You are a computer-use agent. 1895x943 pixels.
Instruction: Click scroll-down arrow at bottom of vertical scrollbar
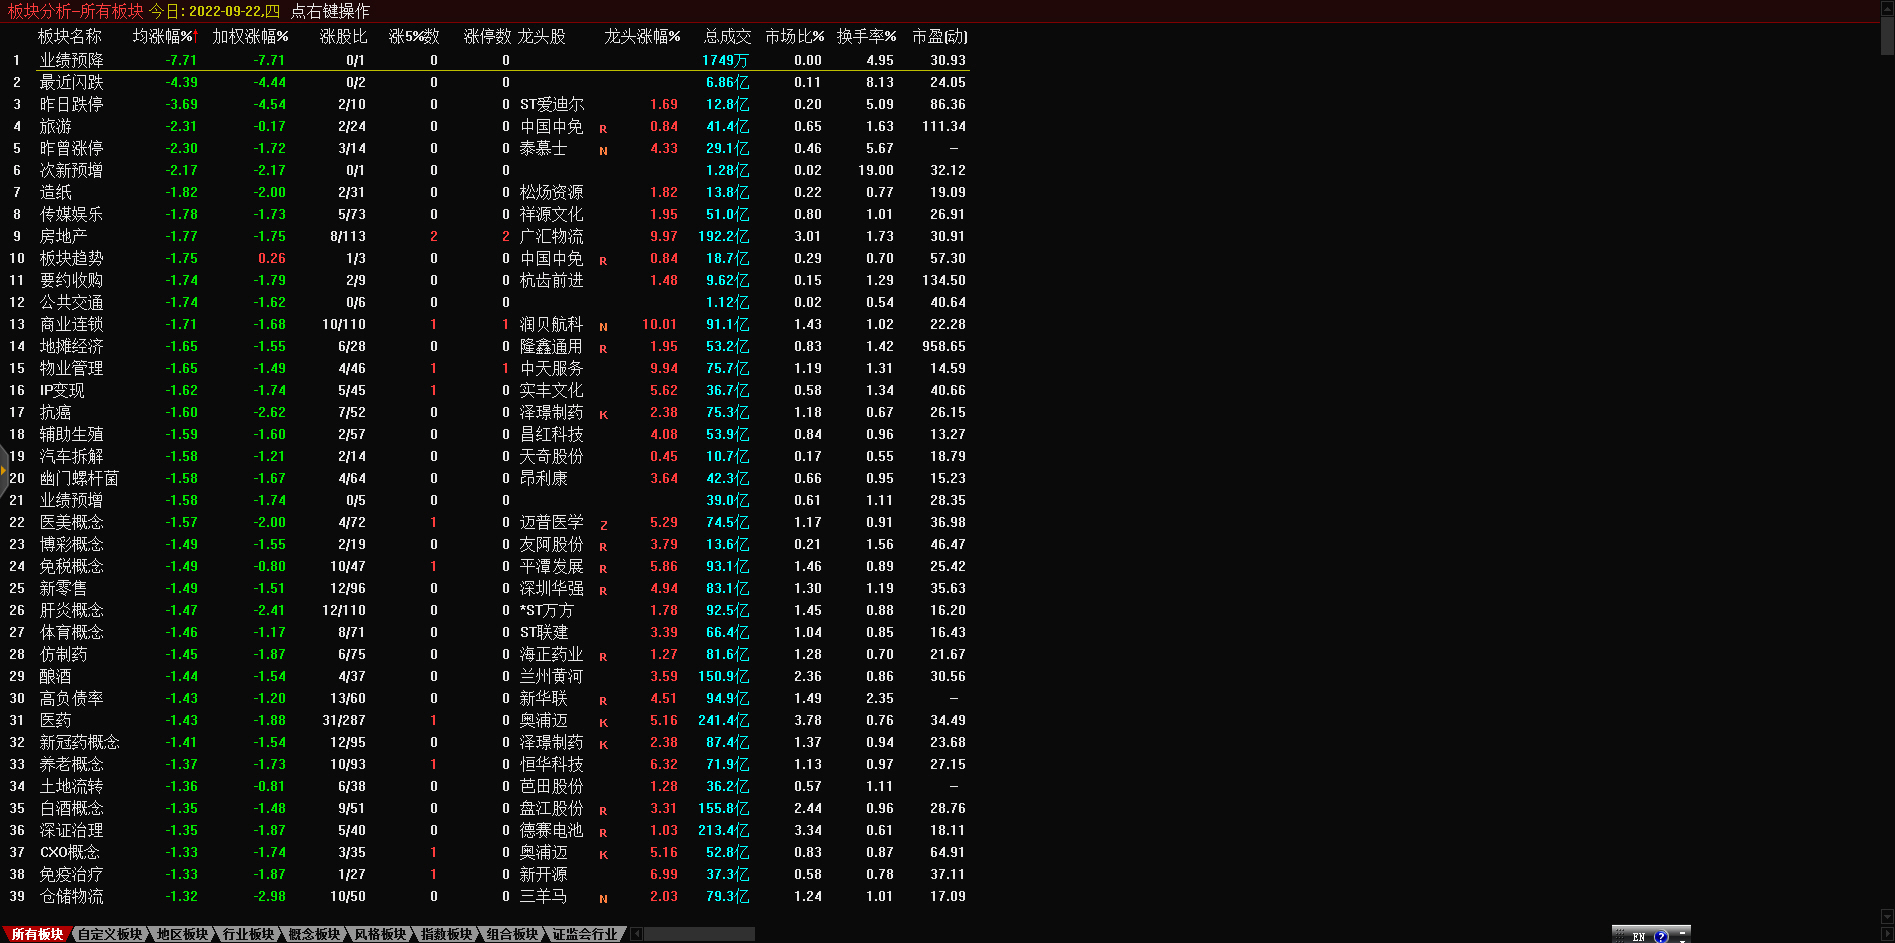(x=1887, y=916)
